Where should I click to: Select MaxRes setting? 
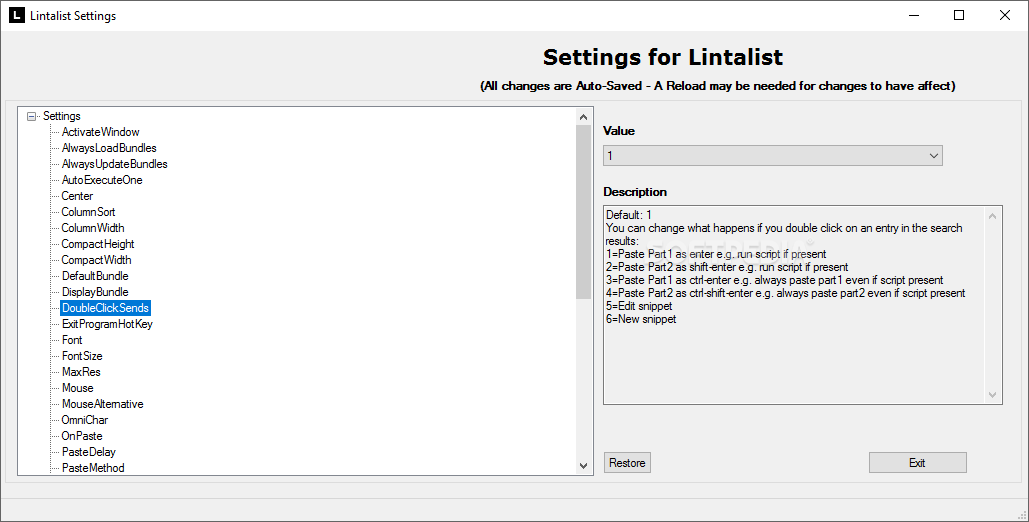(81, 372)
